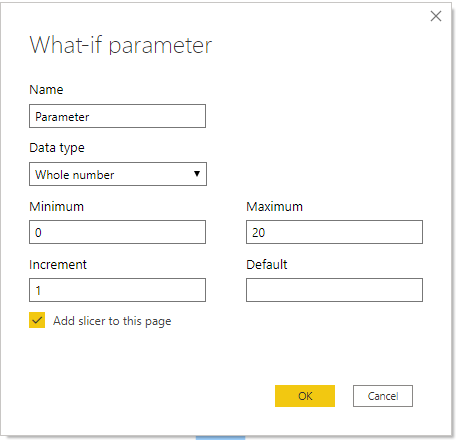The width and height of the screenshot is (456, 440).
Task: Confirm the parameter with OK
Action: click(x=305, y=396)
